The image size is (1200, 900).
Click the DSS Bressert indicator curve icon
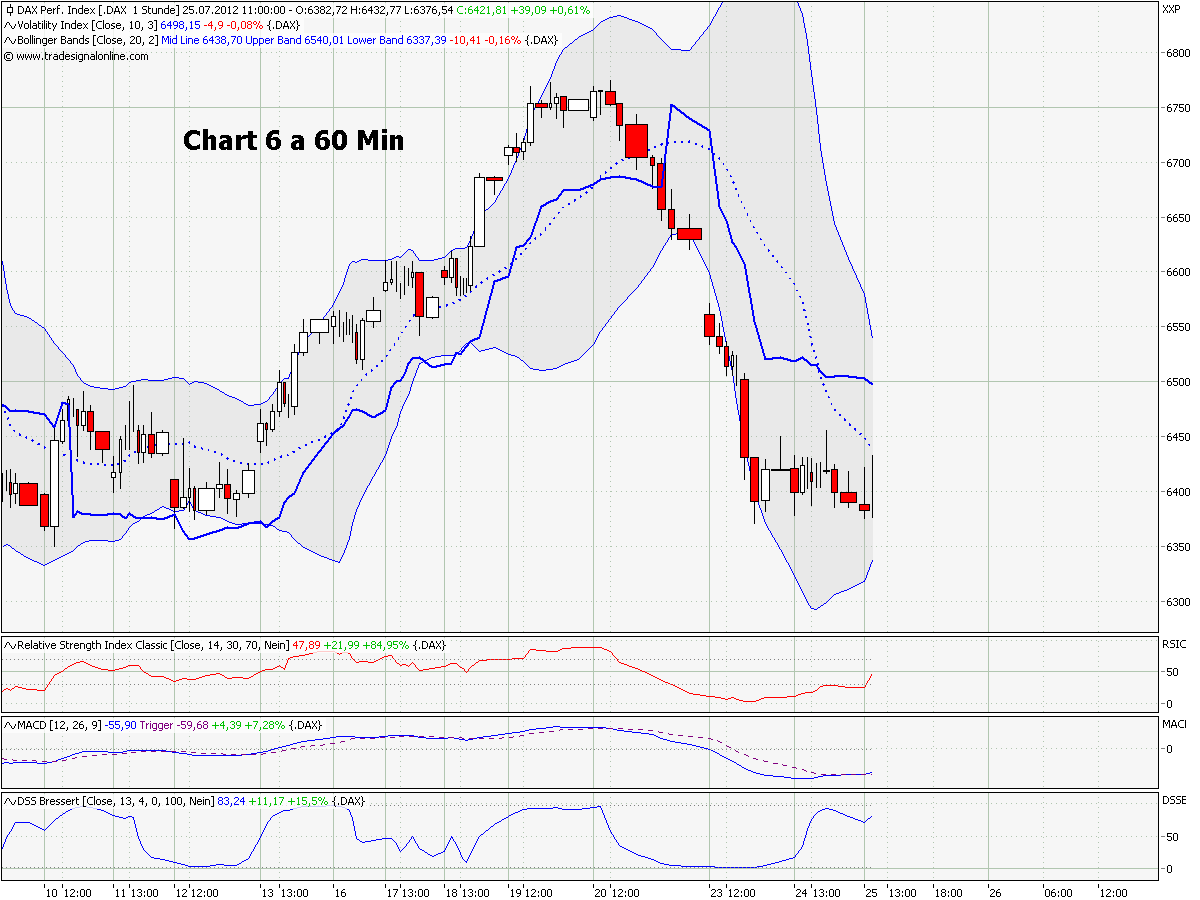10,799
